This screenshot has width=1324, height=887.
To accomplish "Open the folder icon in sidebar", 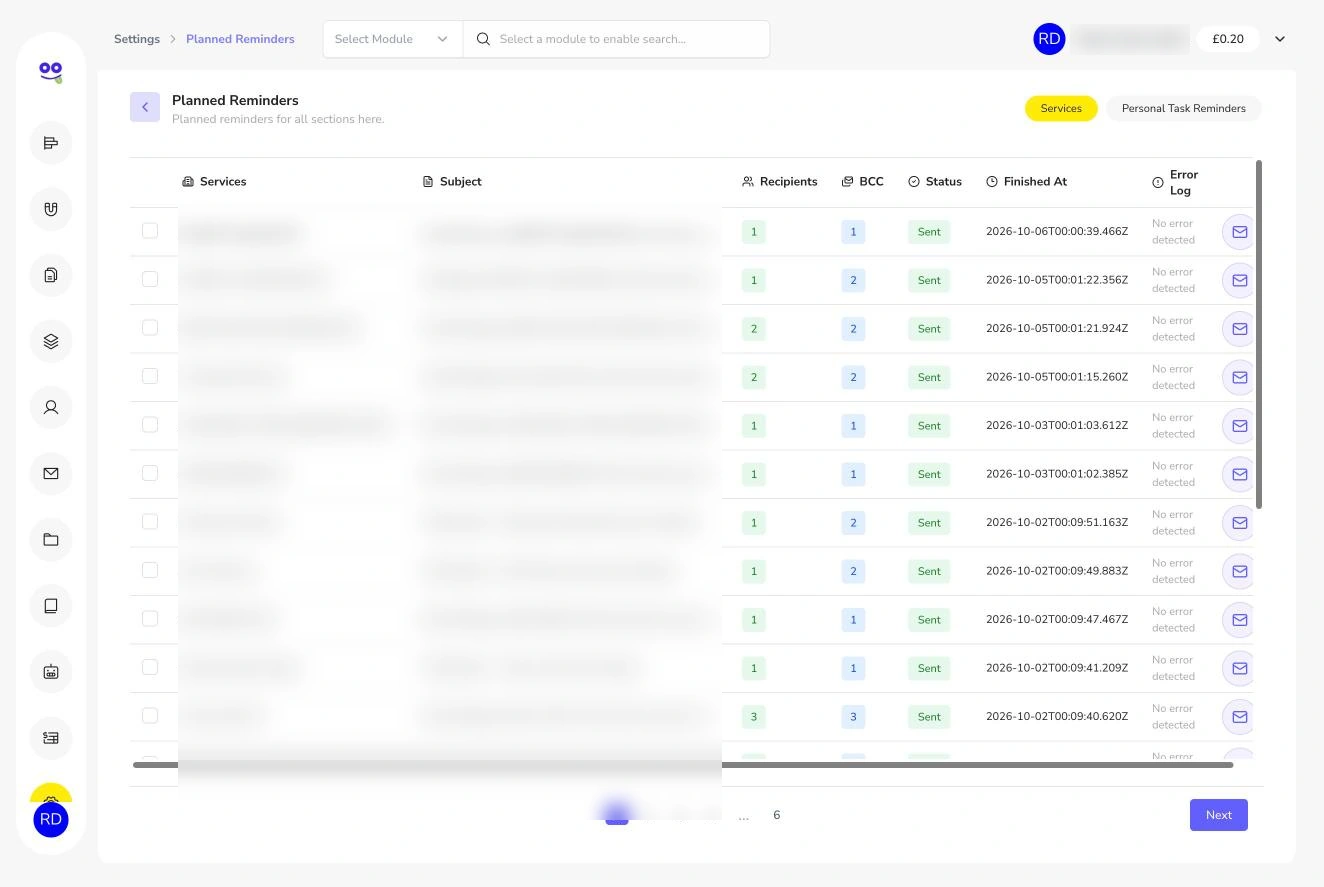I will (51, 539).
